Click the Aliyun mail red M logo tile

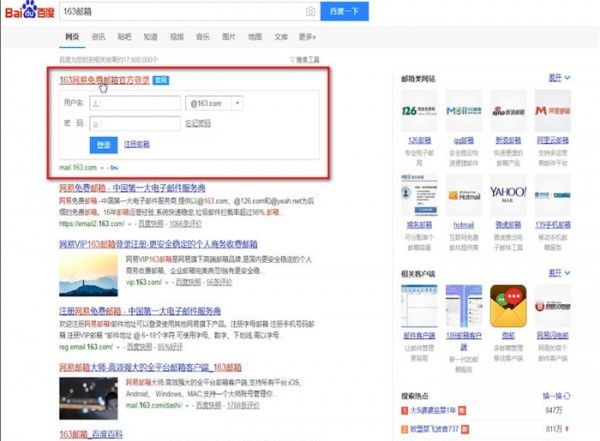(553, 111)
